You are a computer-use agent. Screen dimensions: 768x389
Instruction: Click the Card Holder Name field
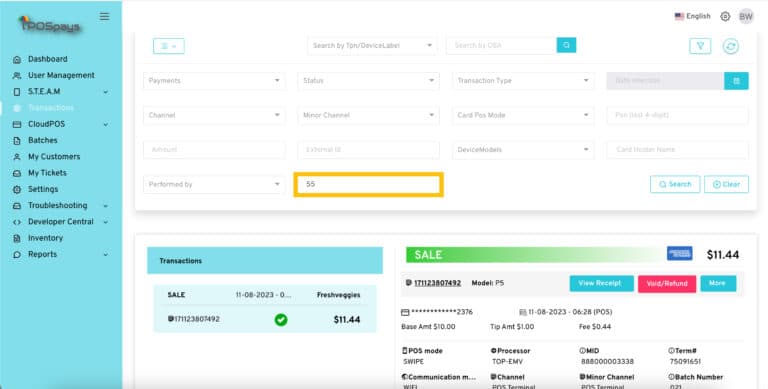point(677,150)
